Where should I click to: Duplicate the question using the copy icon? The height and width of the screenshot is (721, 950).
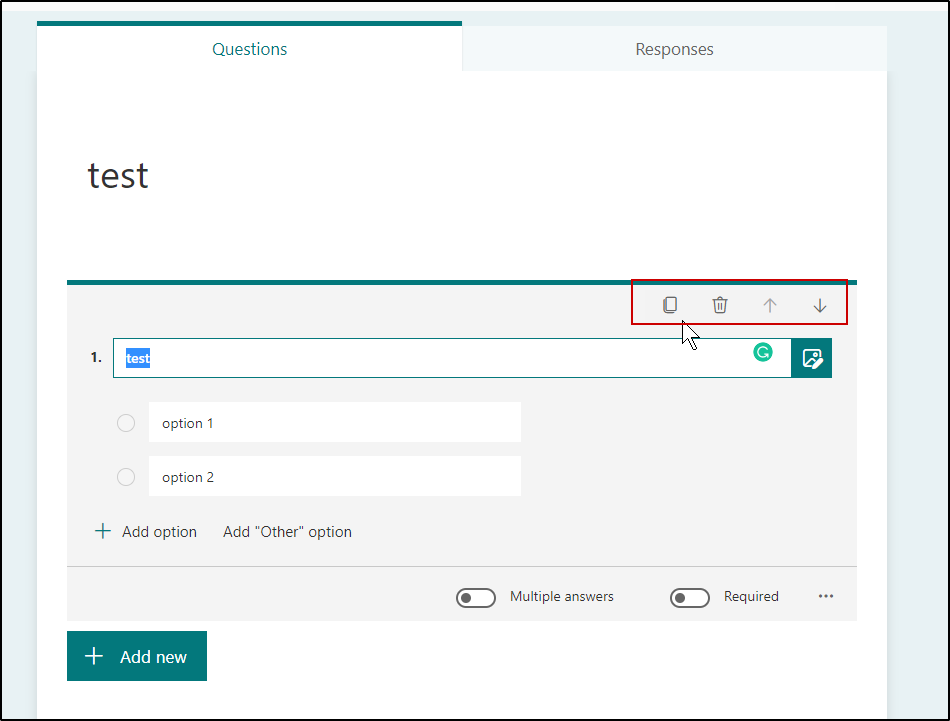pyautogui.click(x=669, y=304)
